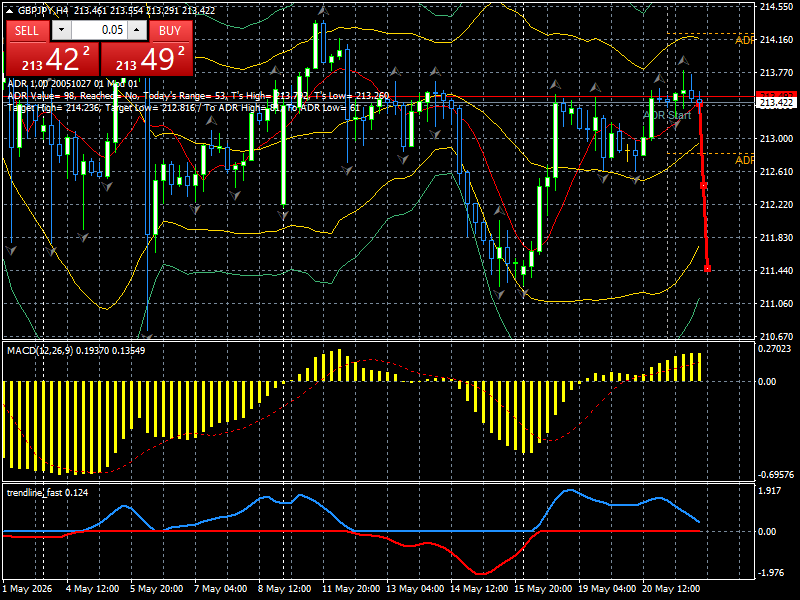This screenshot has width=800, height=600.
Task: Click the BUY button
Action: click(170, 31)
